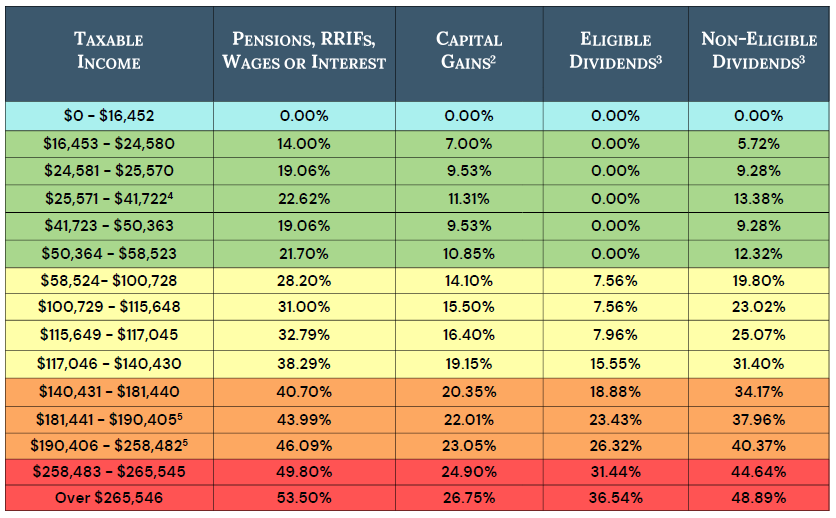Screen dimensions: 836x518
Task: Click the 26.75% capital gains cell
Action: point(469,497)
